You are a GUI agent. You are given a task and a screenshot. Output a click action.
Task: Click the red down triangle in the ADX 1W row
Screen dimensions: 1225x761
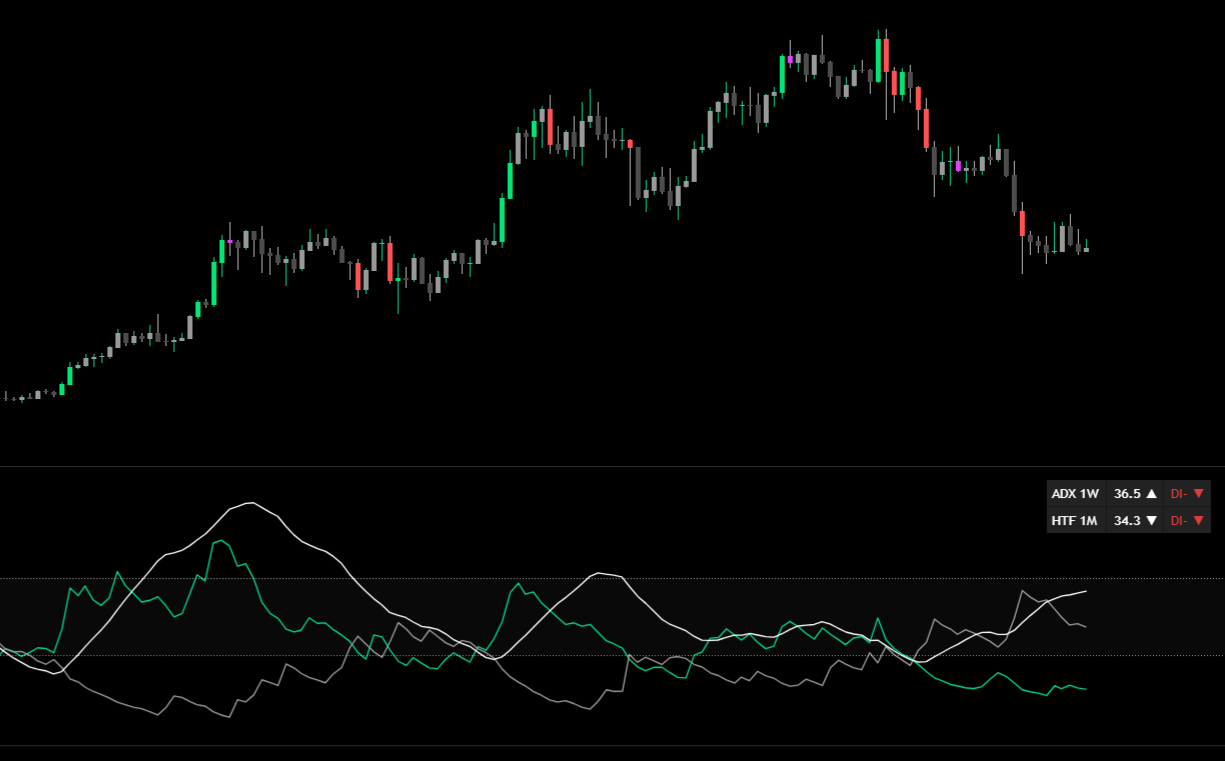pyautogui.click(x=1199, y=493)
